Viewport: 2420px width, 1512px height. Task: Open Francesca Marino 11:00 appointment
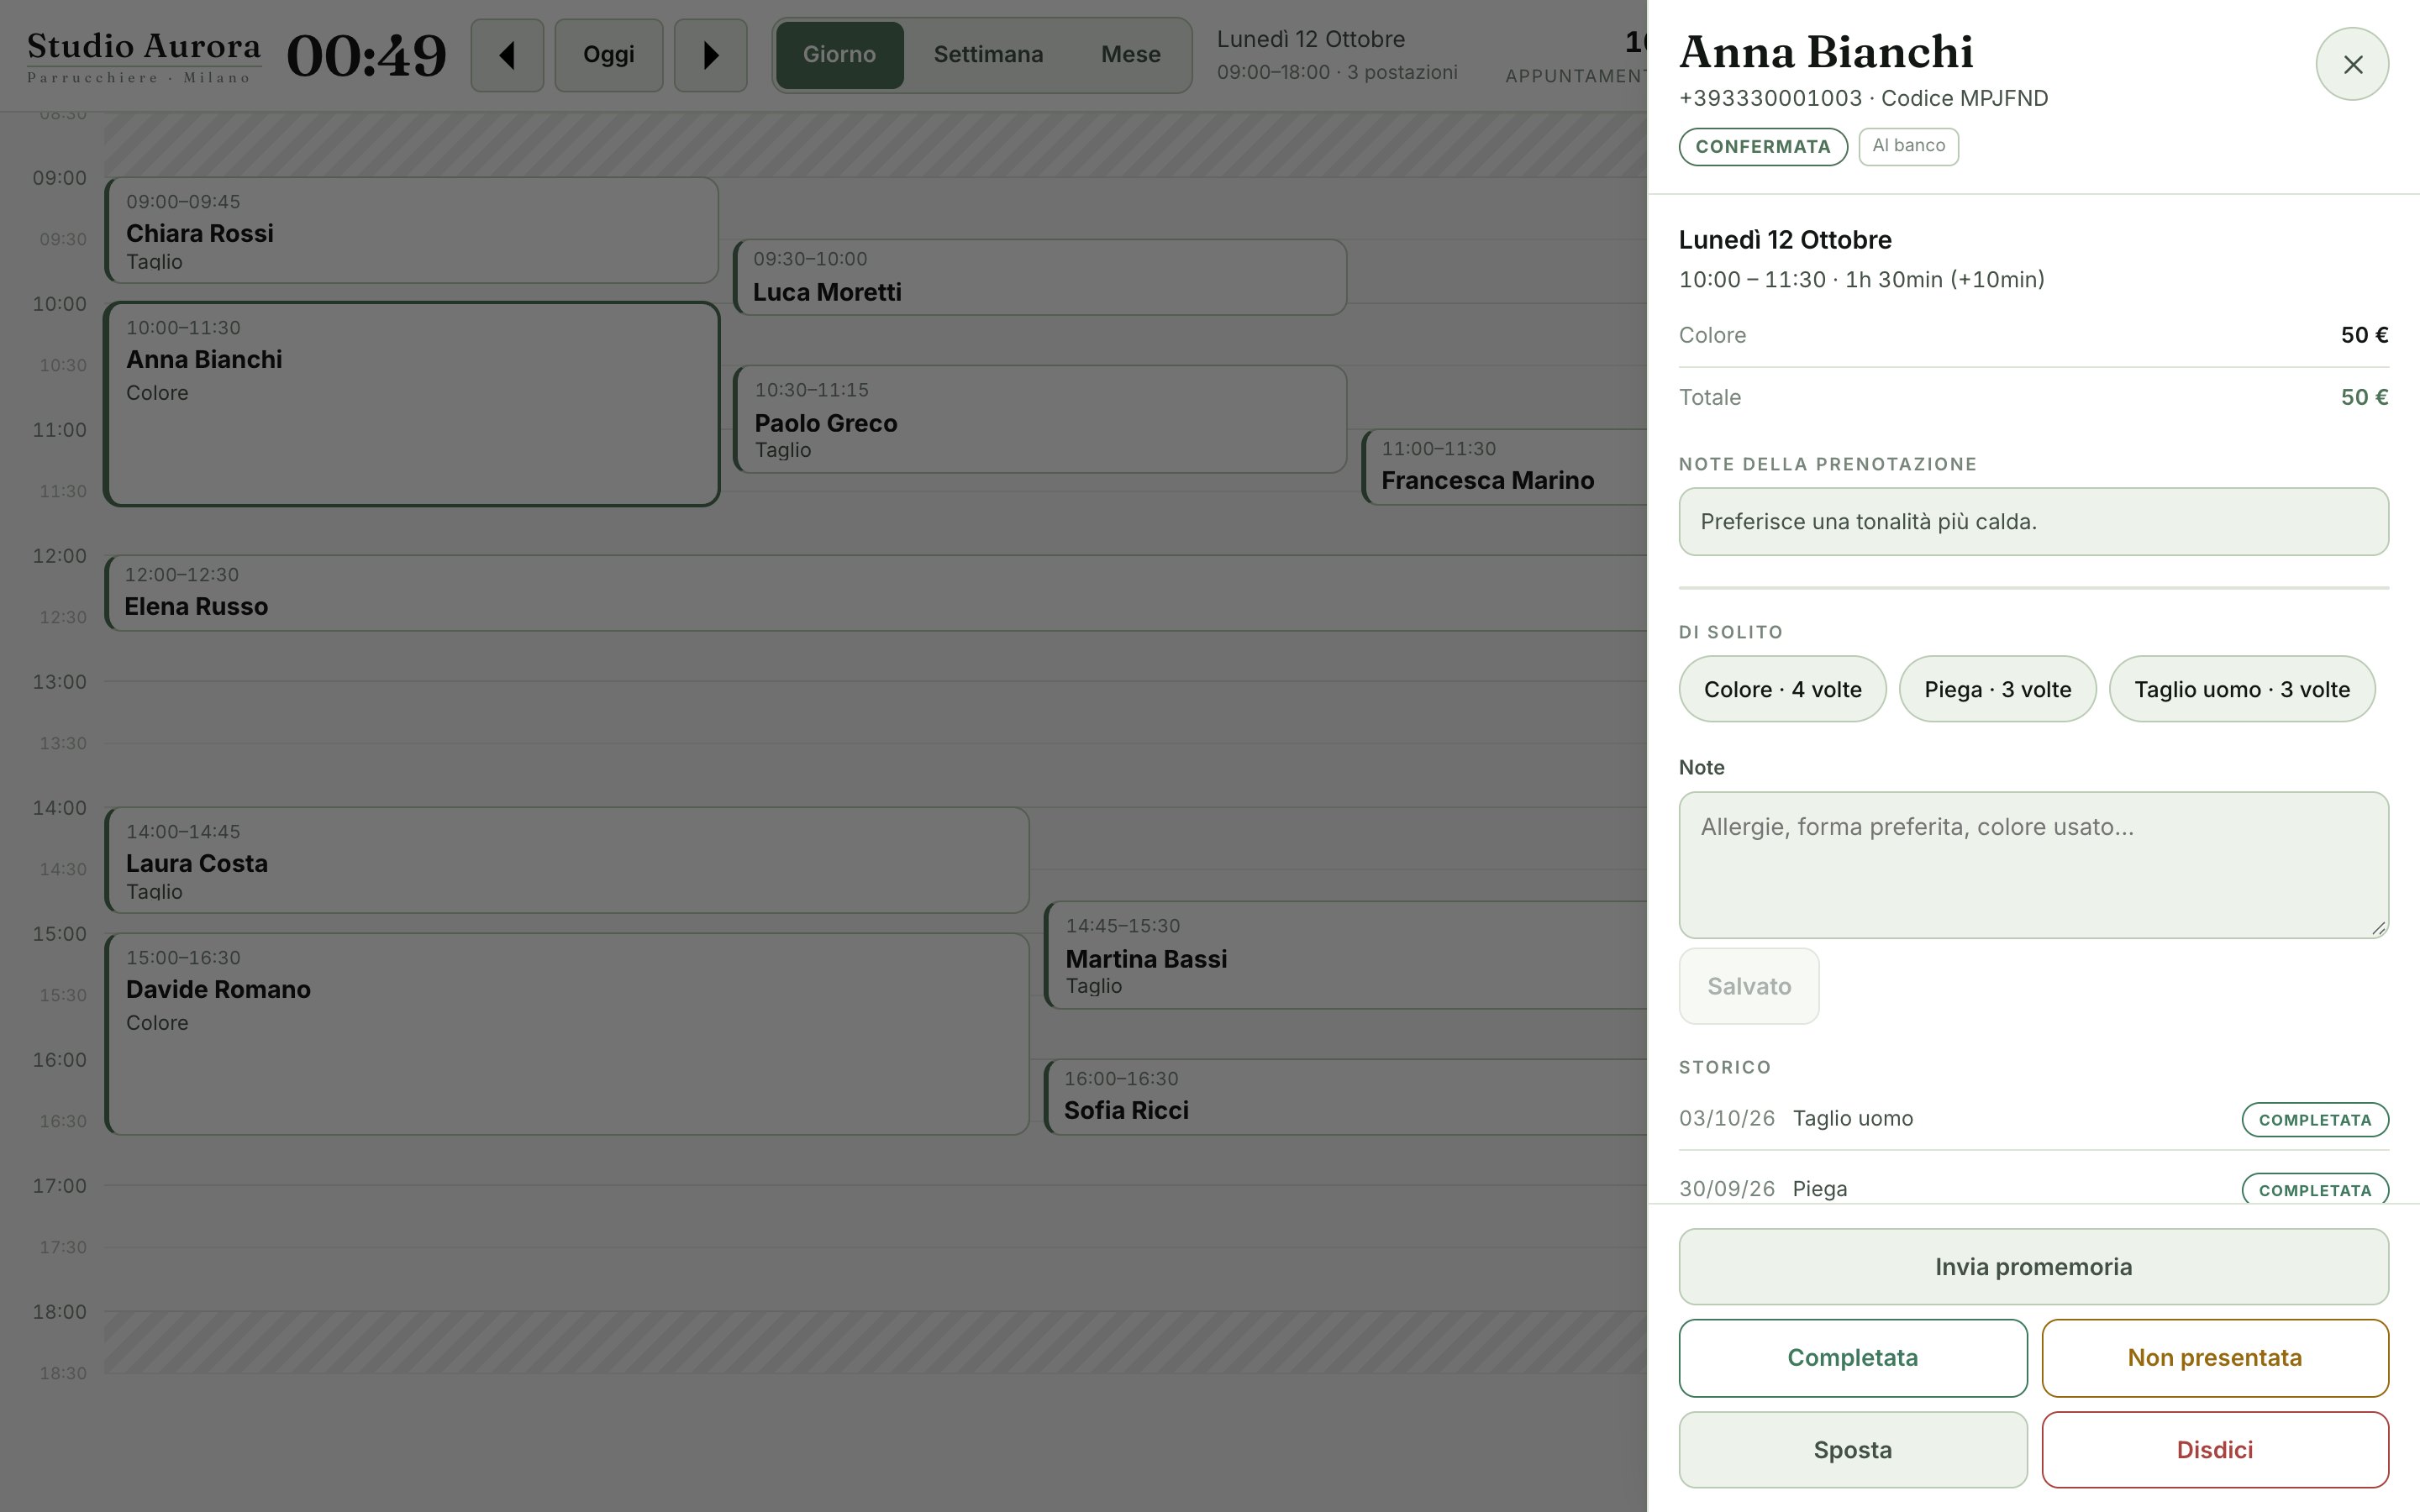click(1504, 467)
